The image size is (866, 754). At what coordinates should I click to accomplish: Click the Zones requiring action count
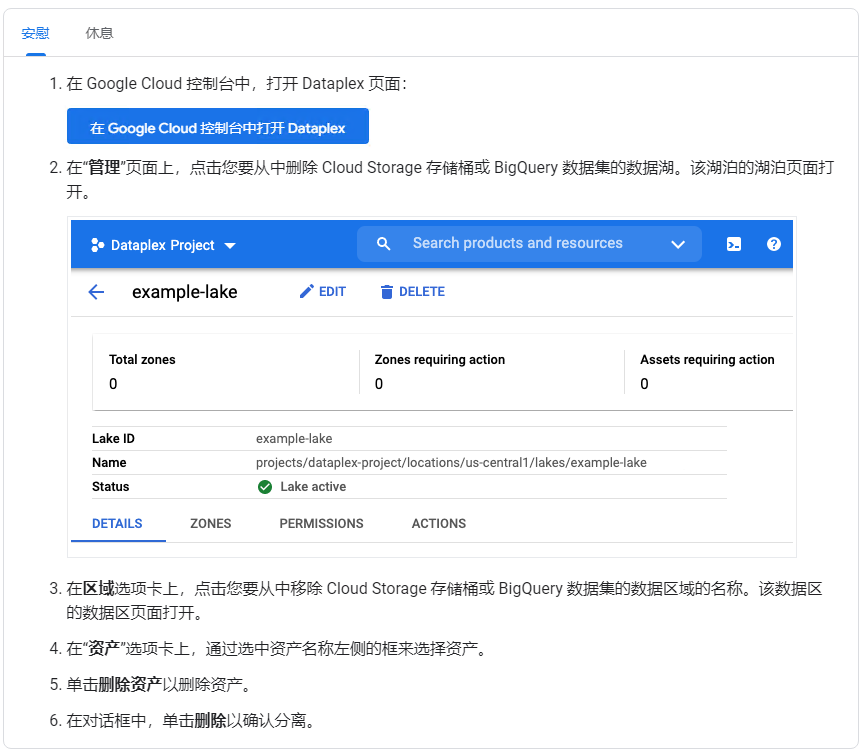pos(379,384)
